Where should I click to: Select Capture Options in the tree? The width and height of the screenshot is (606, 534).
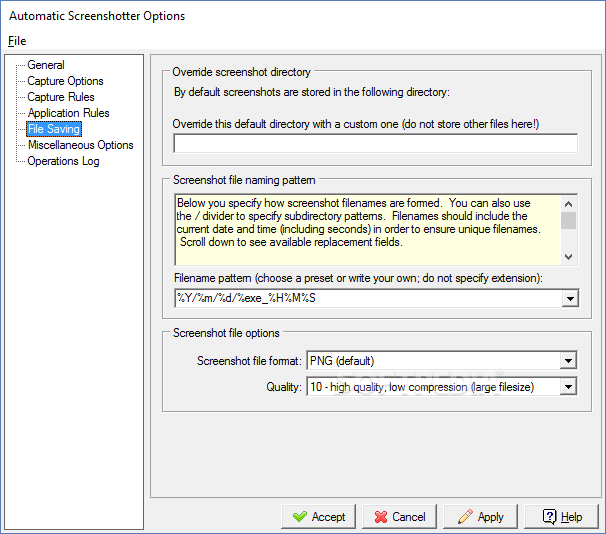65,81
